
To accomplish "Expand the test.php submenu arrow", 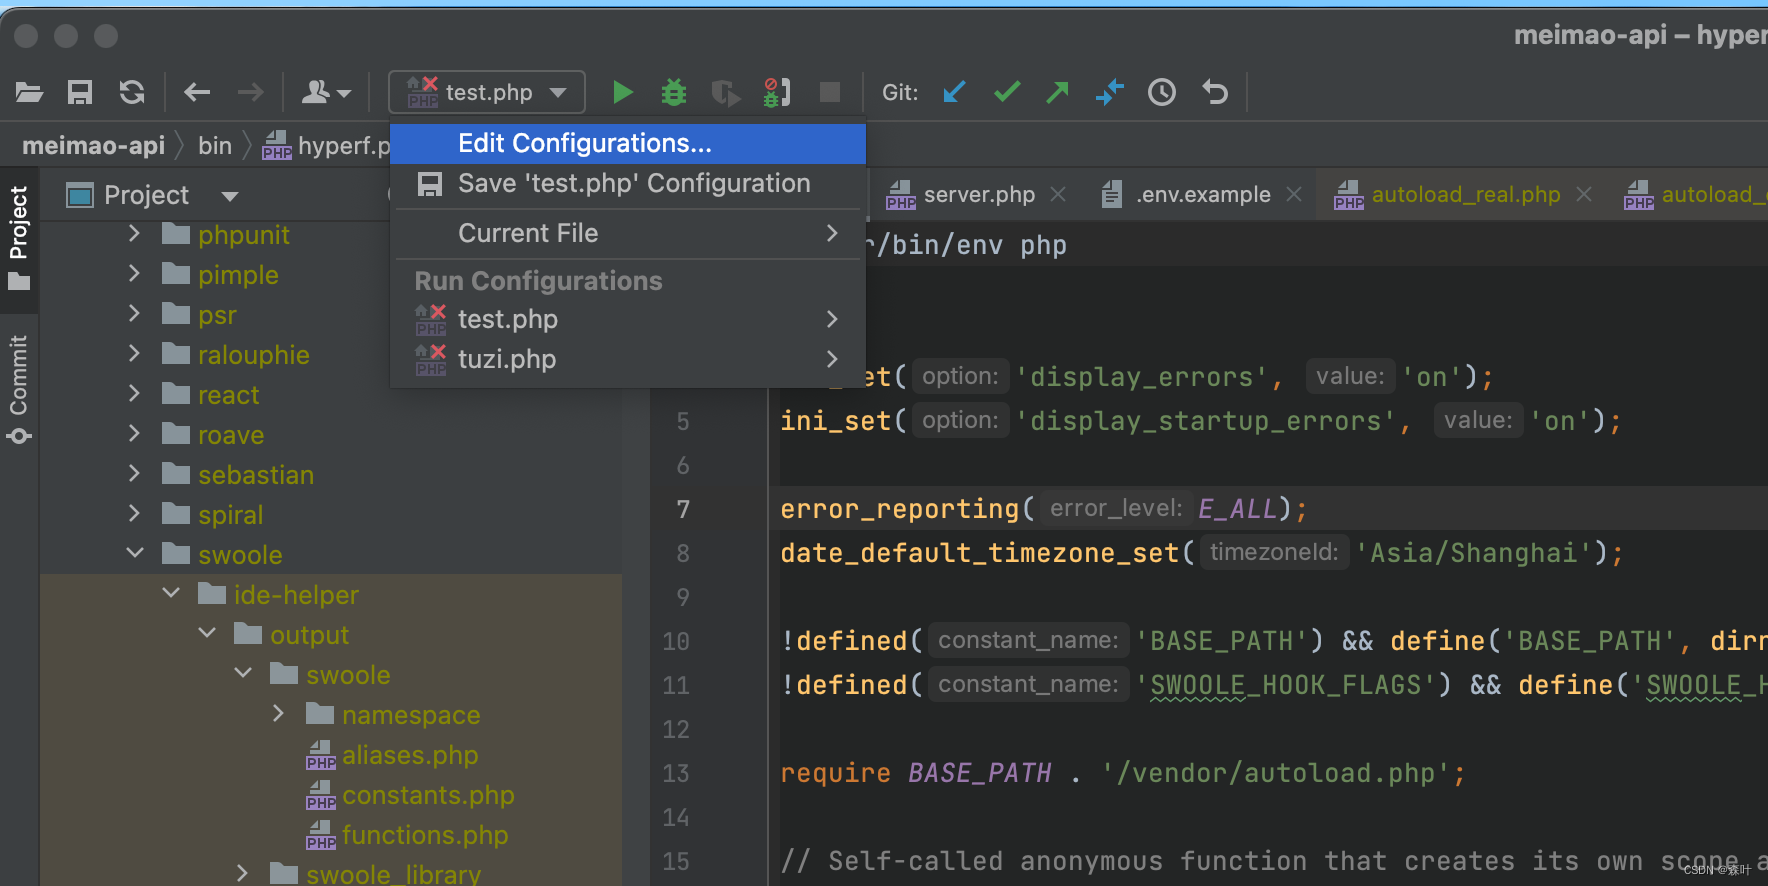I will tap(831, 319).
